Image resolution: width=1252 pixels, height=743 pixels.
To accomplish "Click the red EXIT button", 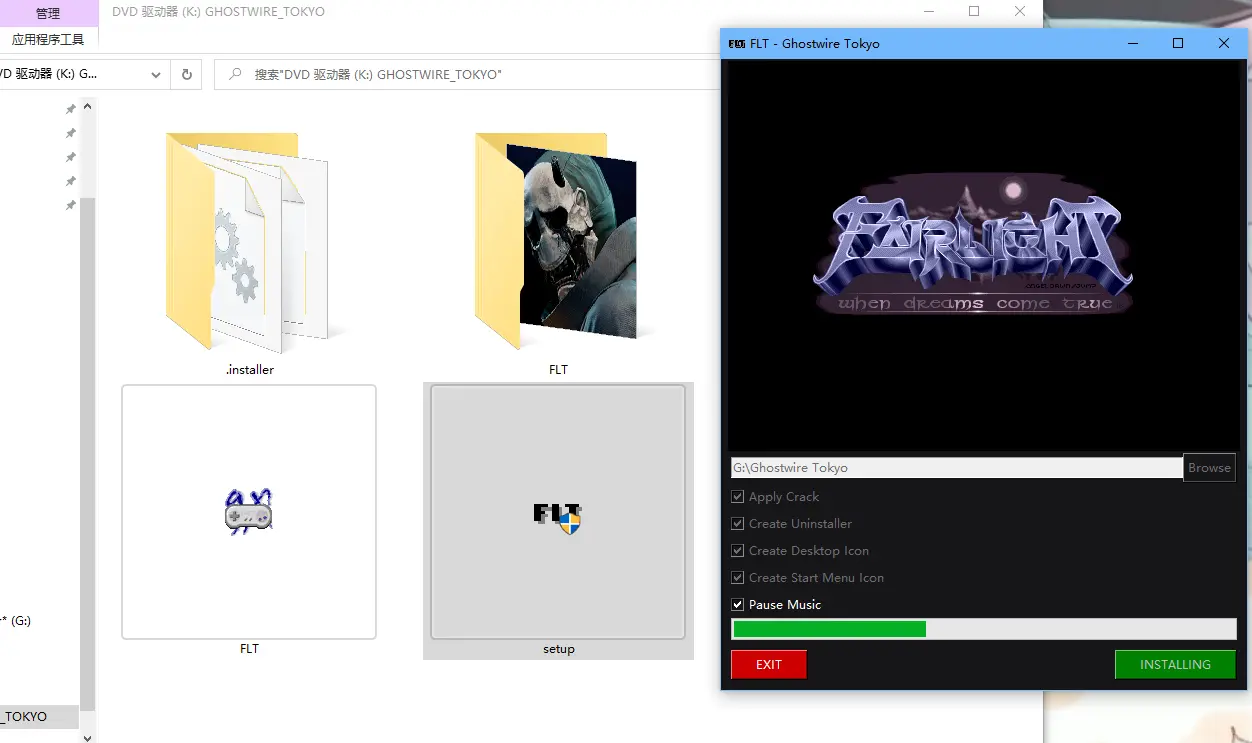I will tap(768, 664).
